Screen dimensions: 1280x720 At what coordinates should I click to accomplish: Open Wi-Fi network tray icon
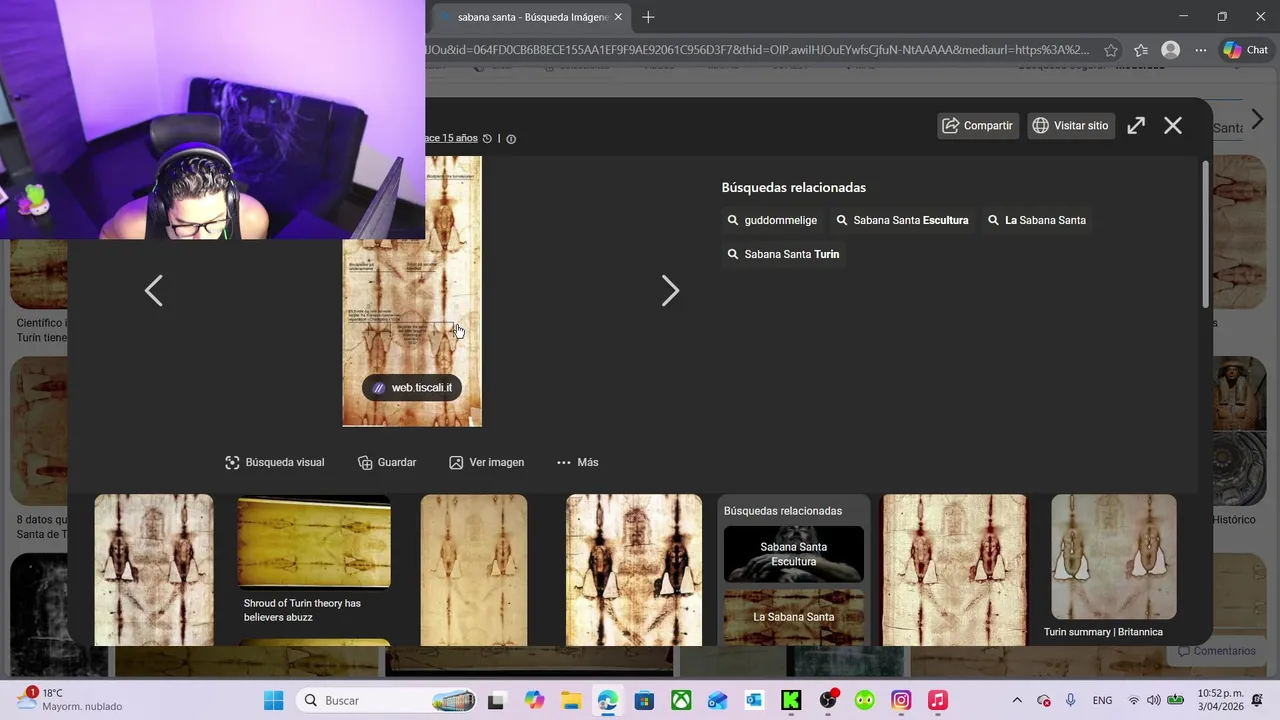(1134, 700)
